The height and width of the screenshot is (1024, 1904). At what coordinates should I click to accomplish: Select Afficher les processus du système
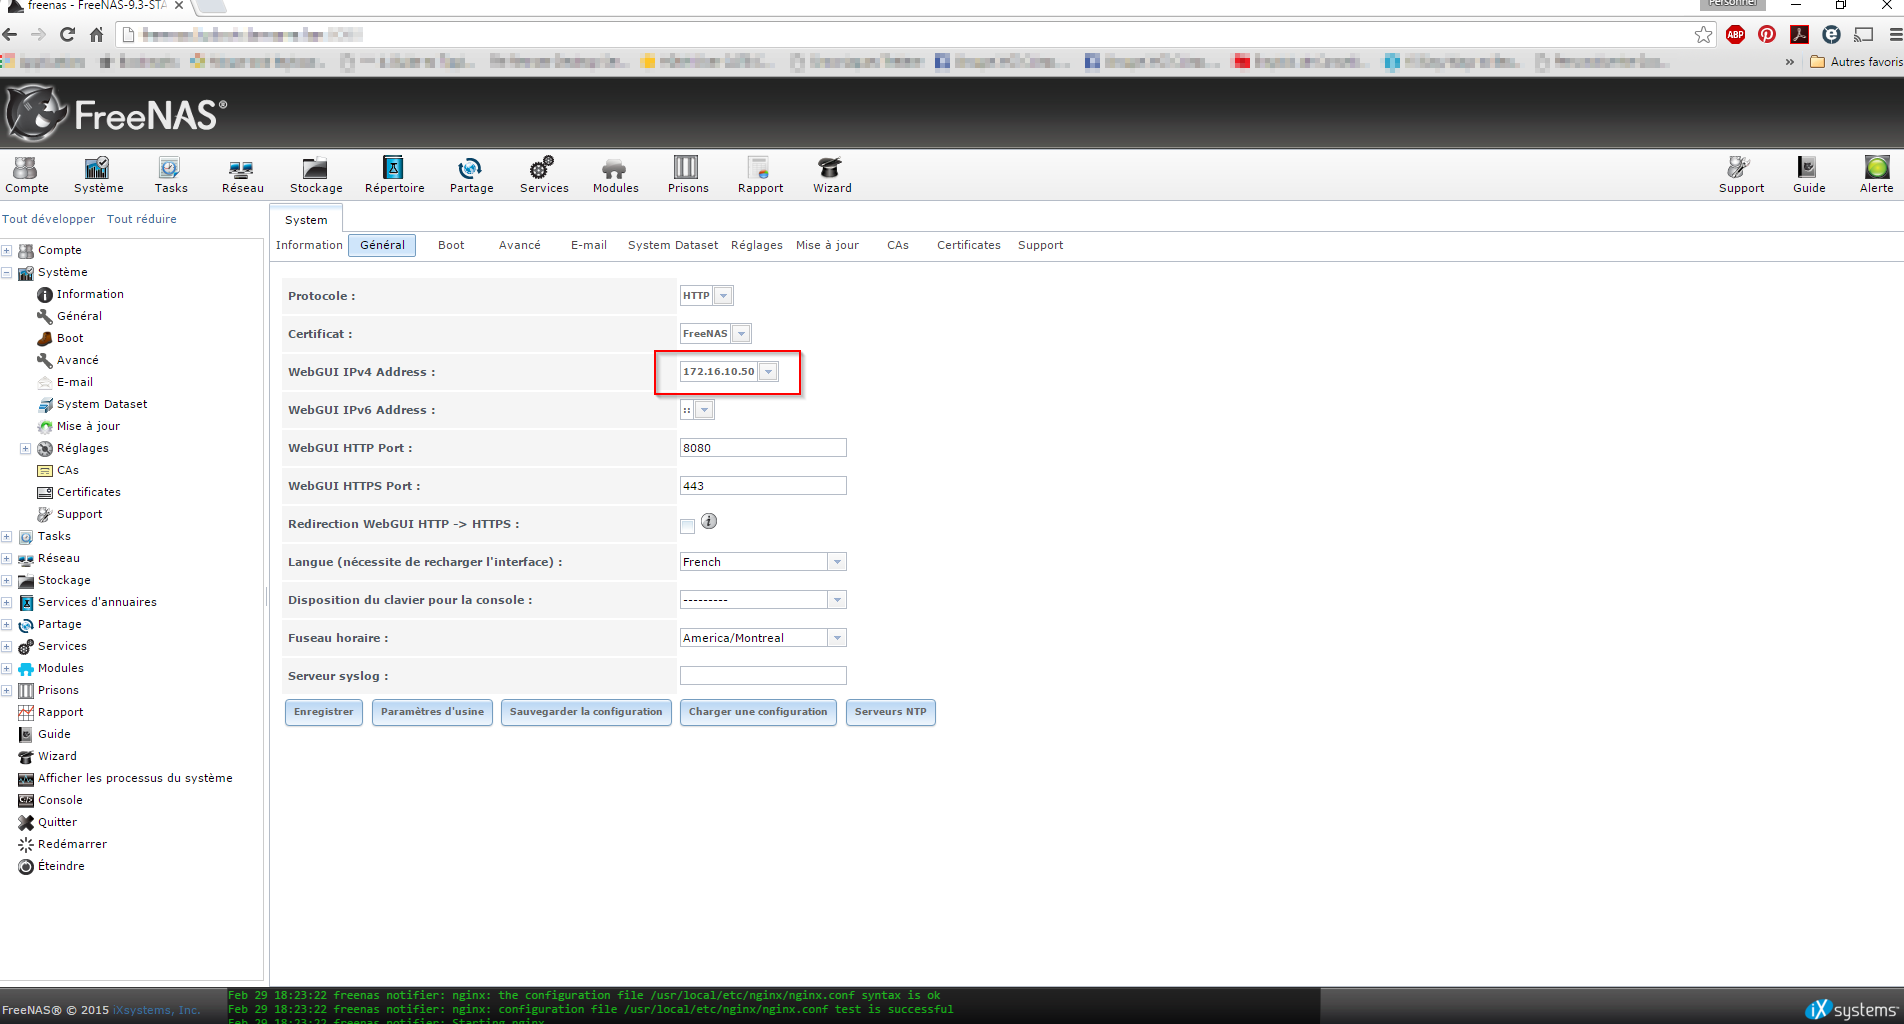135,778
